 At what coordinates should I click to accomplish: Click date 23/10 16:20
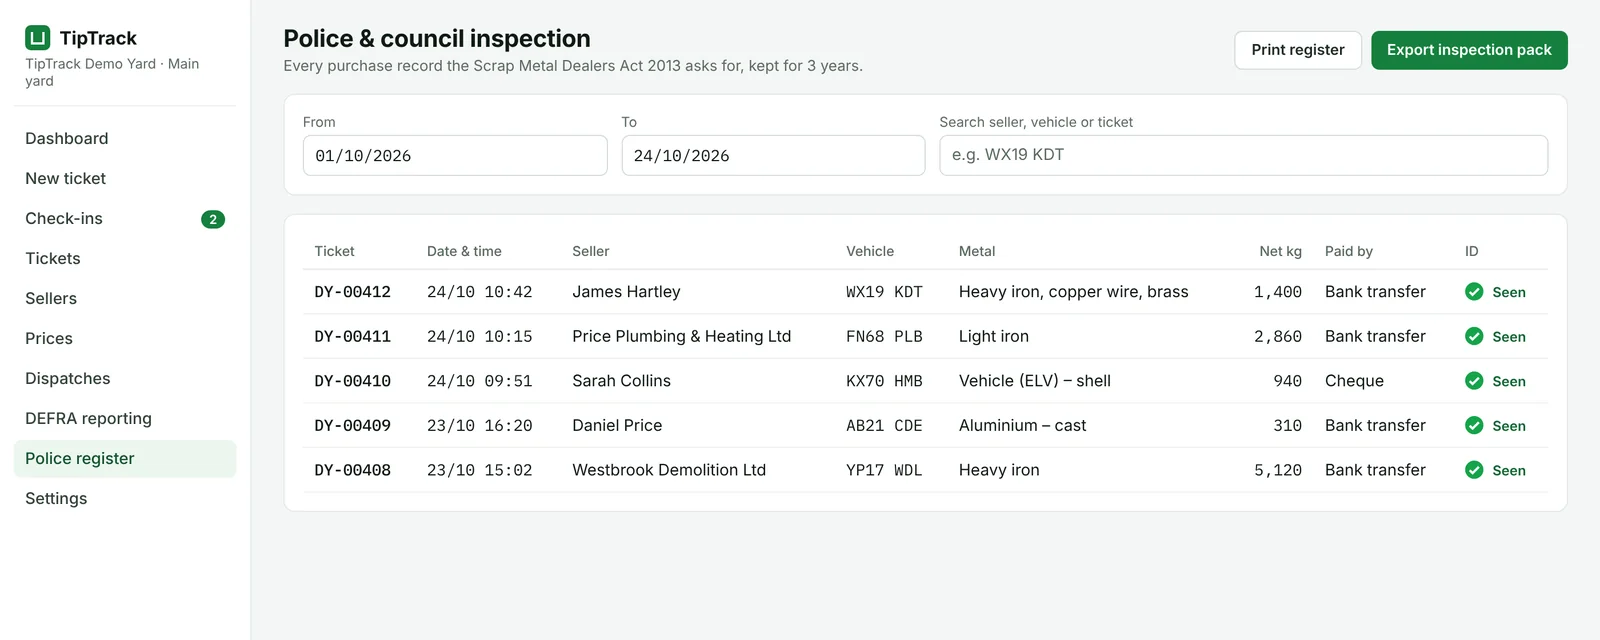tap(480, 426)
